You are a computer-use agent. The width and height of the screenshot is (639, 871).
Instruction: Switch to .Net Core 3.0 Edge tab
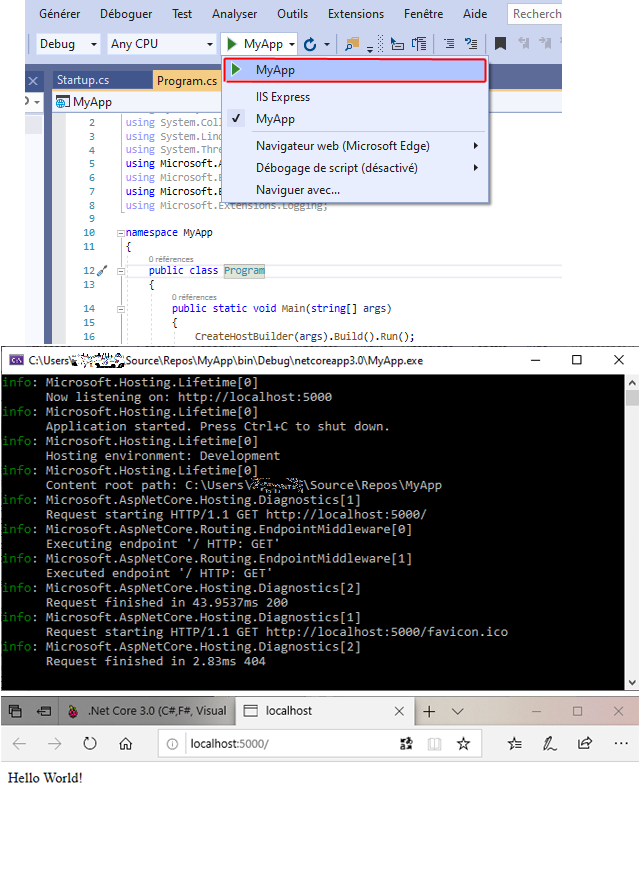coord(147,711)
